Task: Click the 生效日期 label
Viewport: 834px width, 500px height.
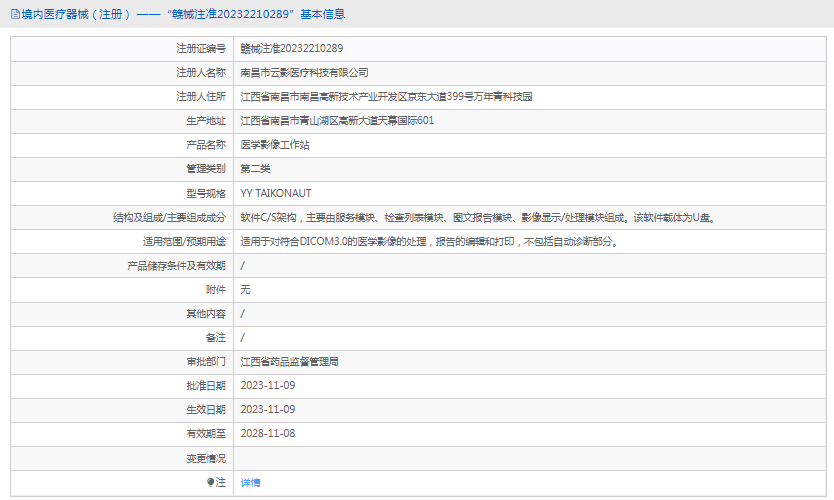Action: pyautogui.click(x=206, y=410)
